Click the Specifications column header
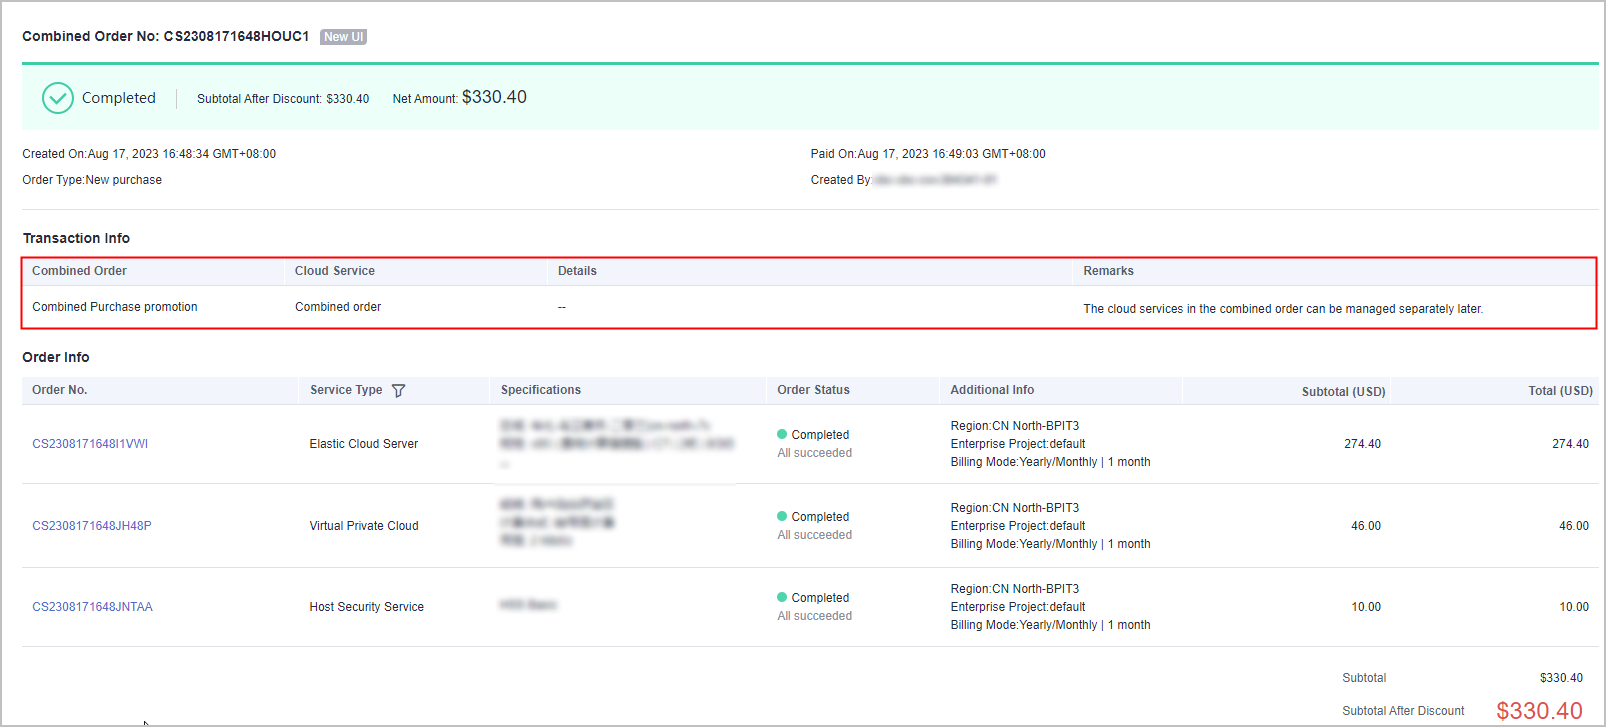Viewport: 1606px width, 727px height. [x=541, y=390]
